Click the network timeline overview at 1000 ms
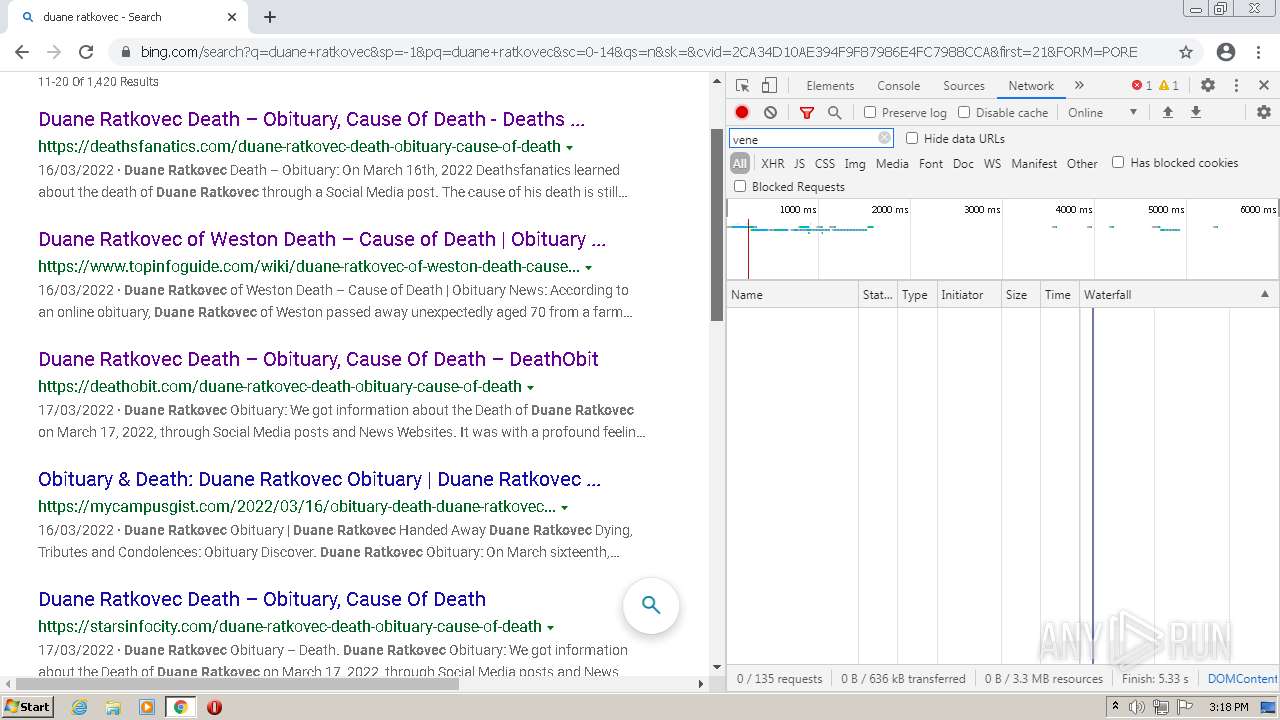The image size is (1280, 720). [x=798, y=210]
